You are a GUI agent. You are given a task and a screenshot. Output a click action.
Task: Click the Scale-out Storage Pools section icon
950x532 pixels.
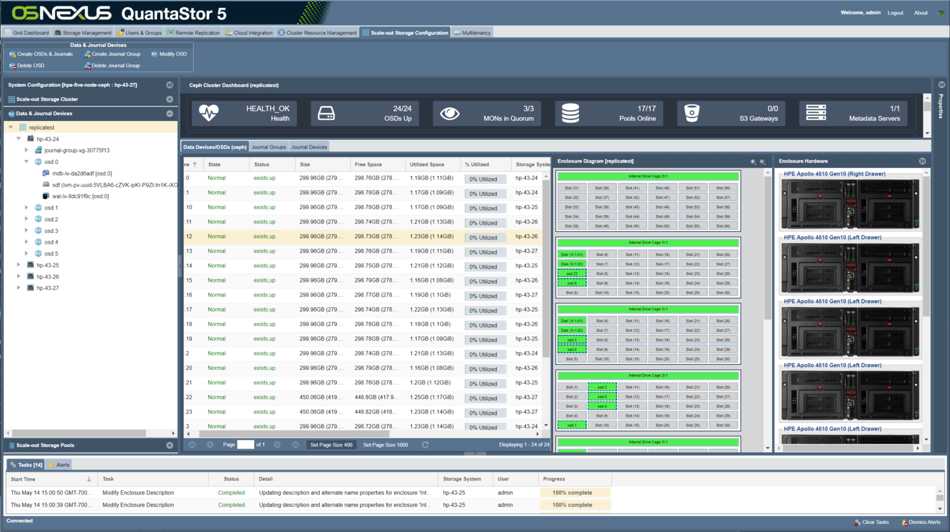pyautogui.click(x=12, y=445)
